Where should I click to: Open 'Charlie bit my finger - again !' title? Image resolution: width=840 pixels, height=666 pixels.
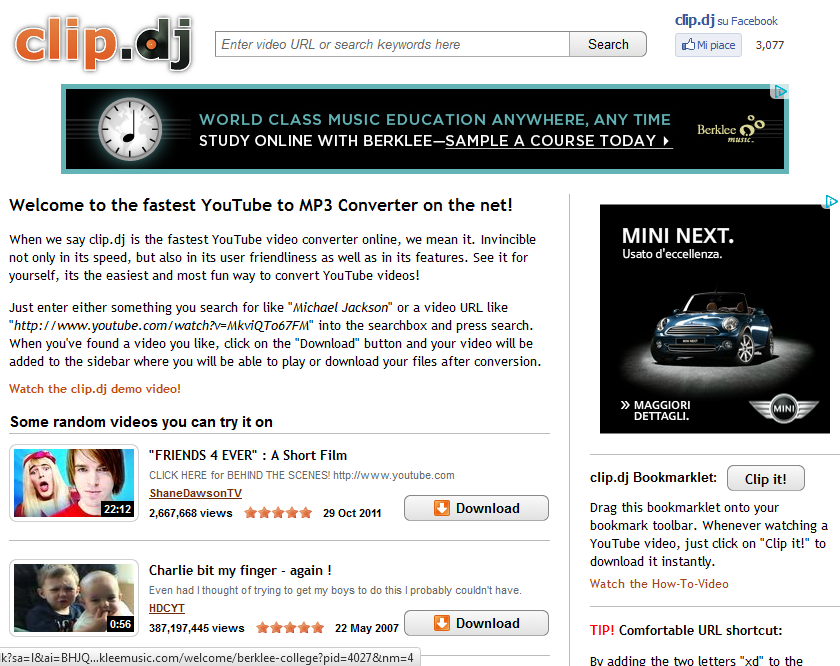(240, 570)
